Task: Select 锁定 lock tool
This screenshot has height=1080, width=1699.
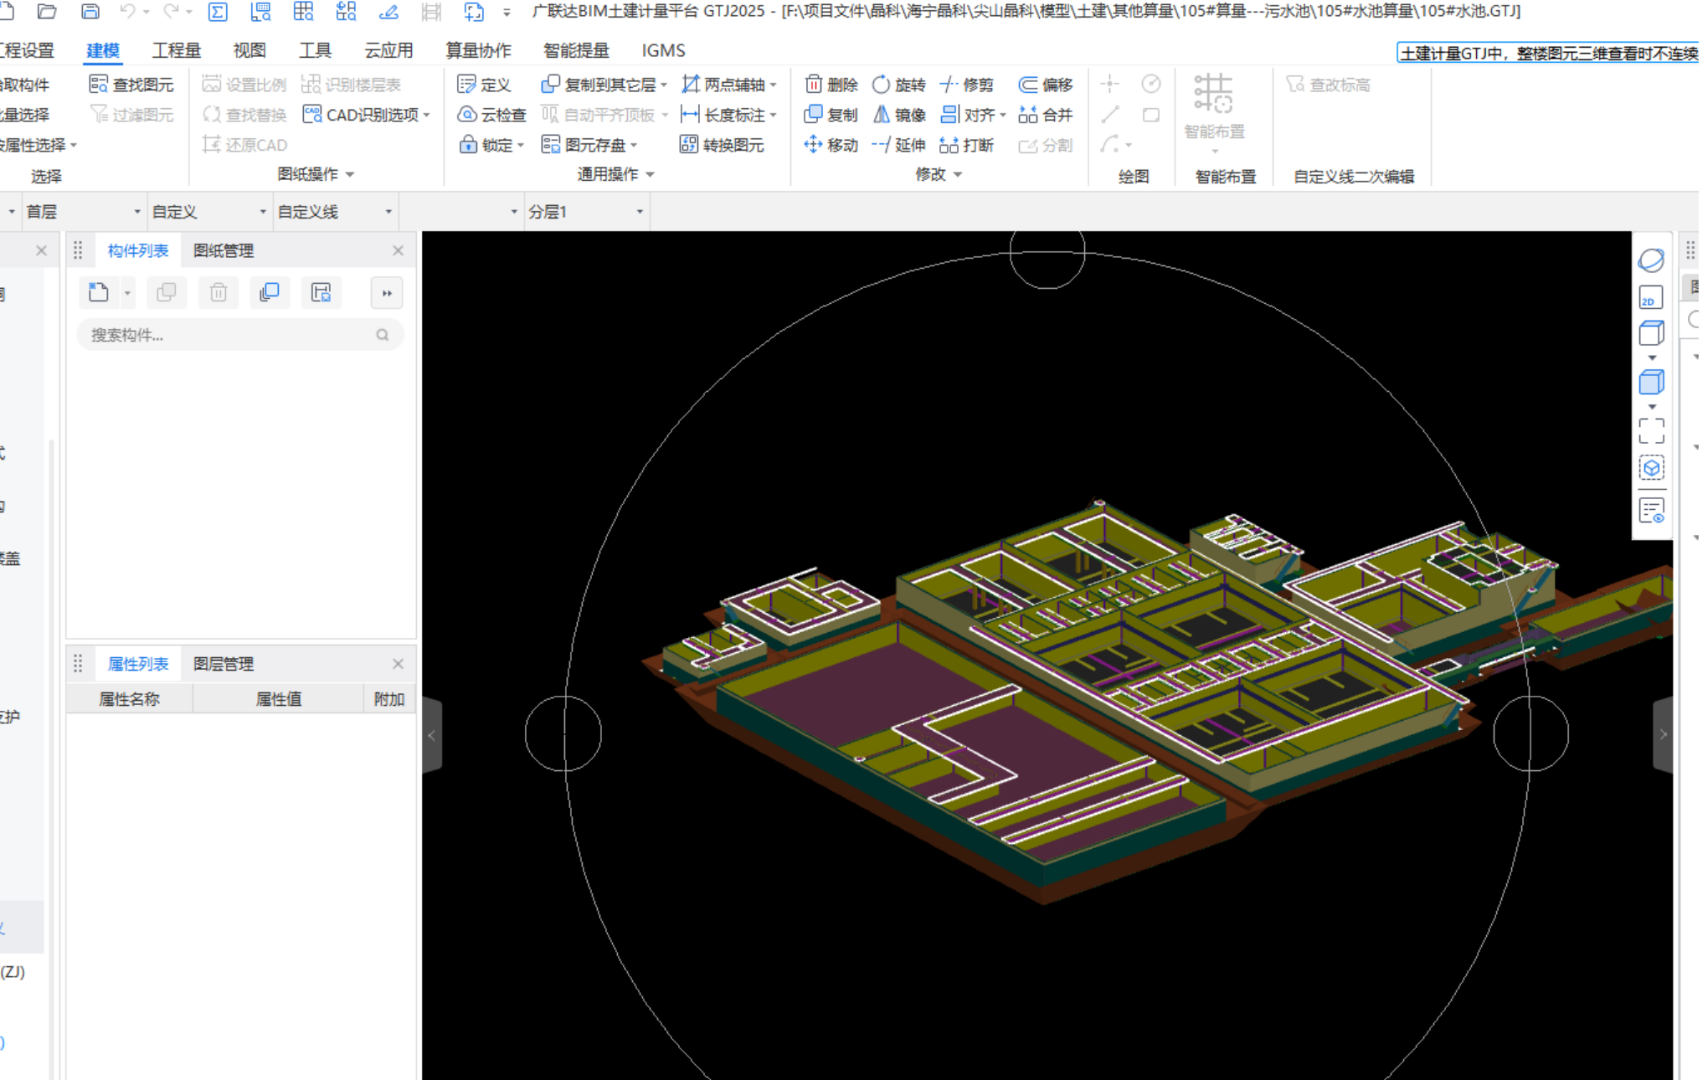Action: click(x=491, y=145)
